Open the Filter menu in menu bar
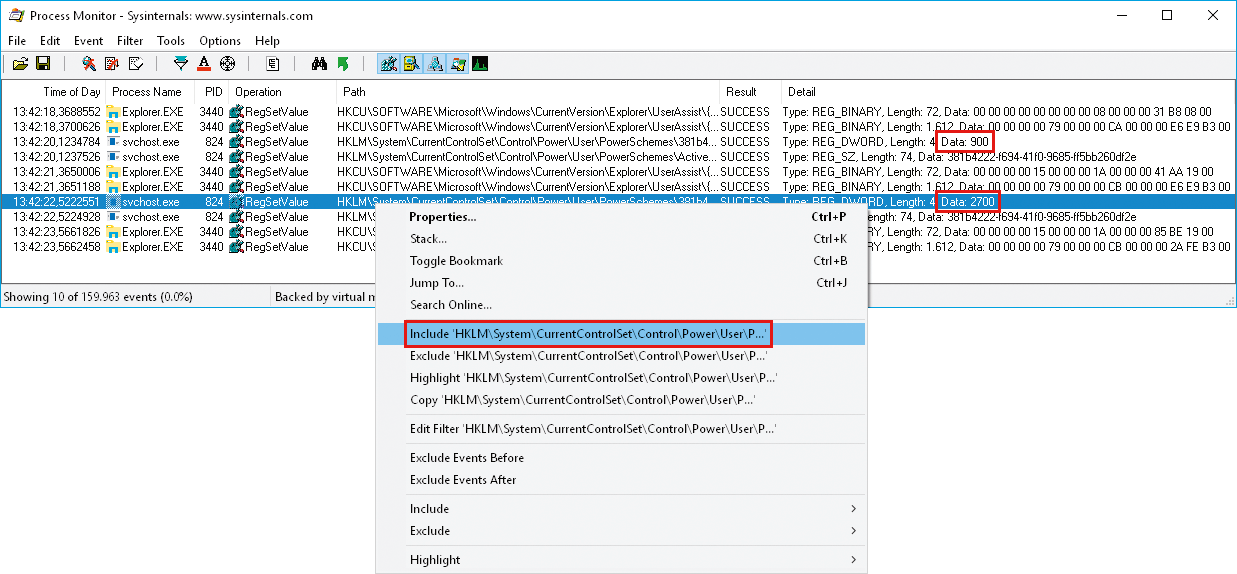1237x574 pixels. tap(130, 41)
